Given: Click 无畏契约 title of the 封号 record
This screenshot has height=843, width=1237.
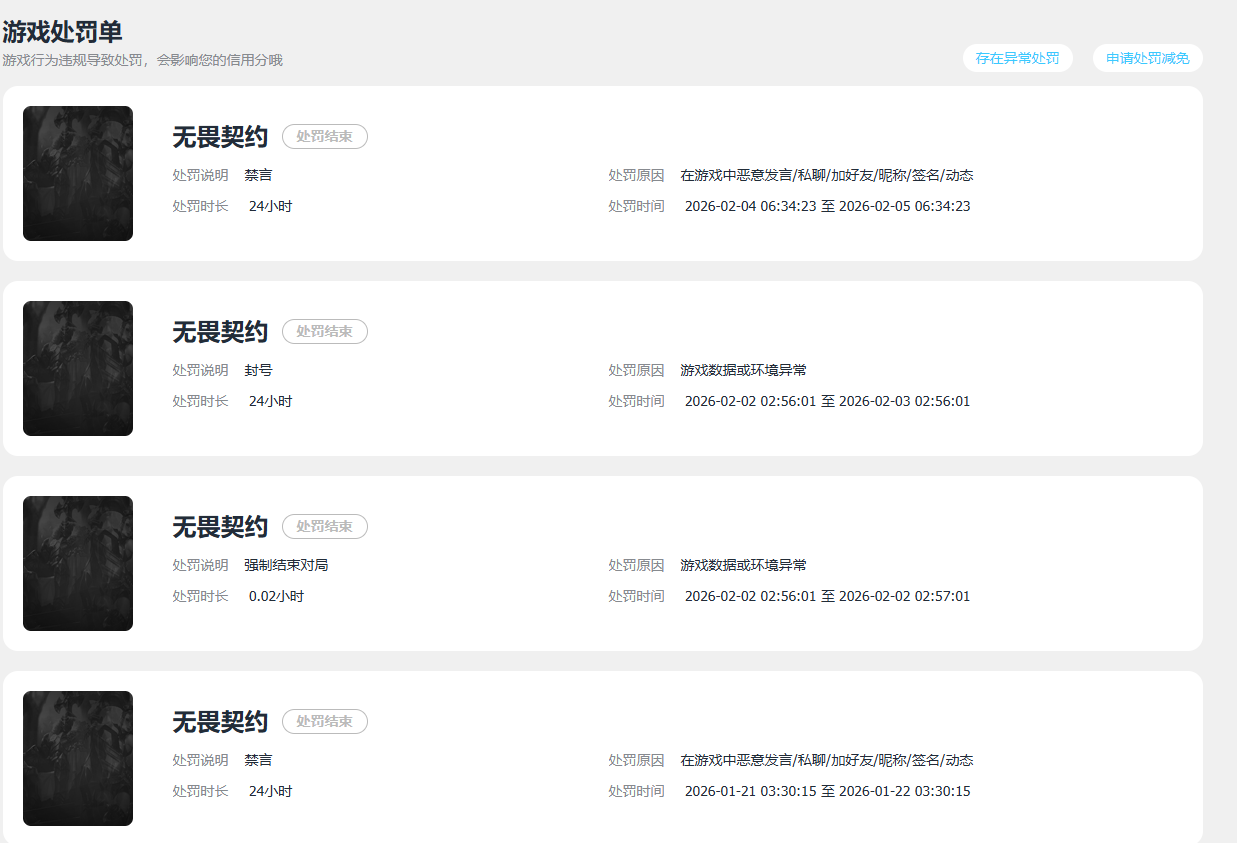Looking at the screenshot, I should click(220, 331).
